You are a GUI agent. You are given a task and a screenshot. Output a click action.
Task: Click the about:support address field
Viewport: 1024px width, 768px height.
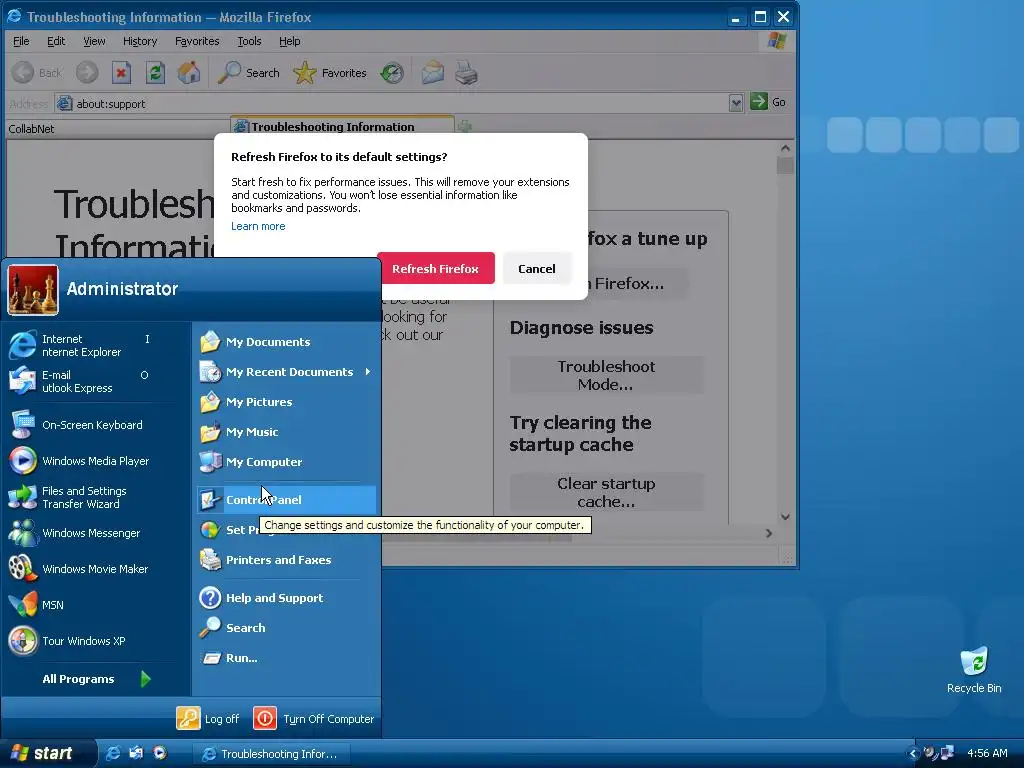tap(392, 103)
